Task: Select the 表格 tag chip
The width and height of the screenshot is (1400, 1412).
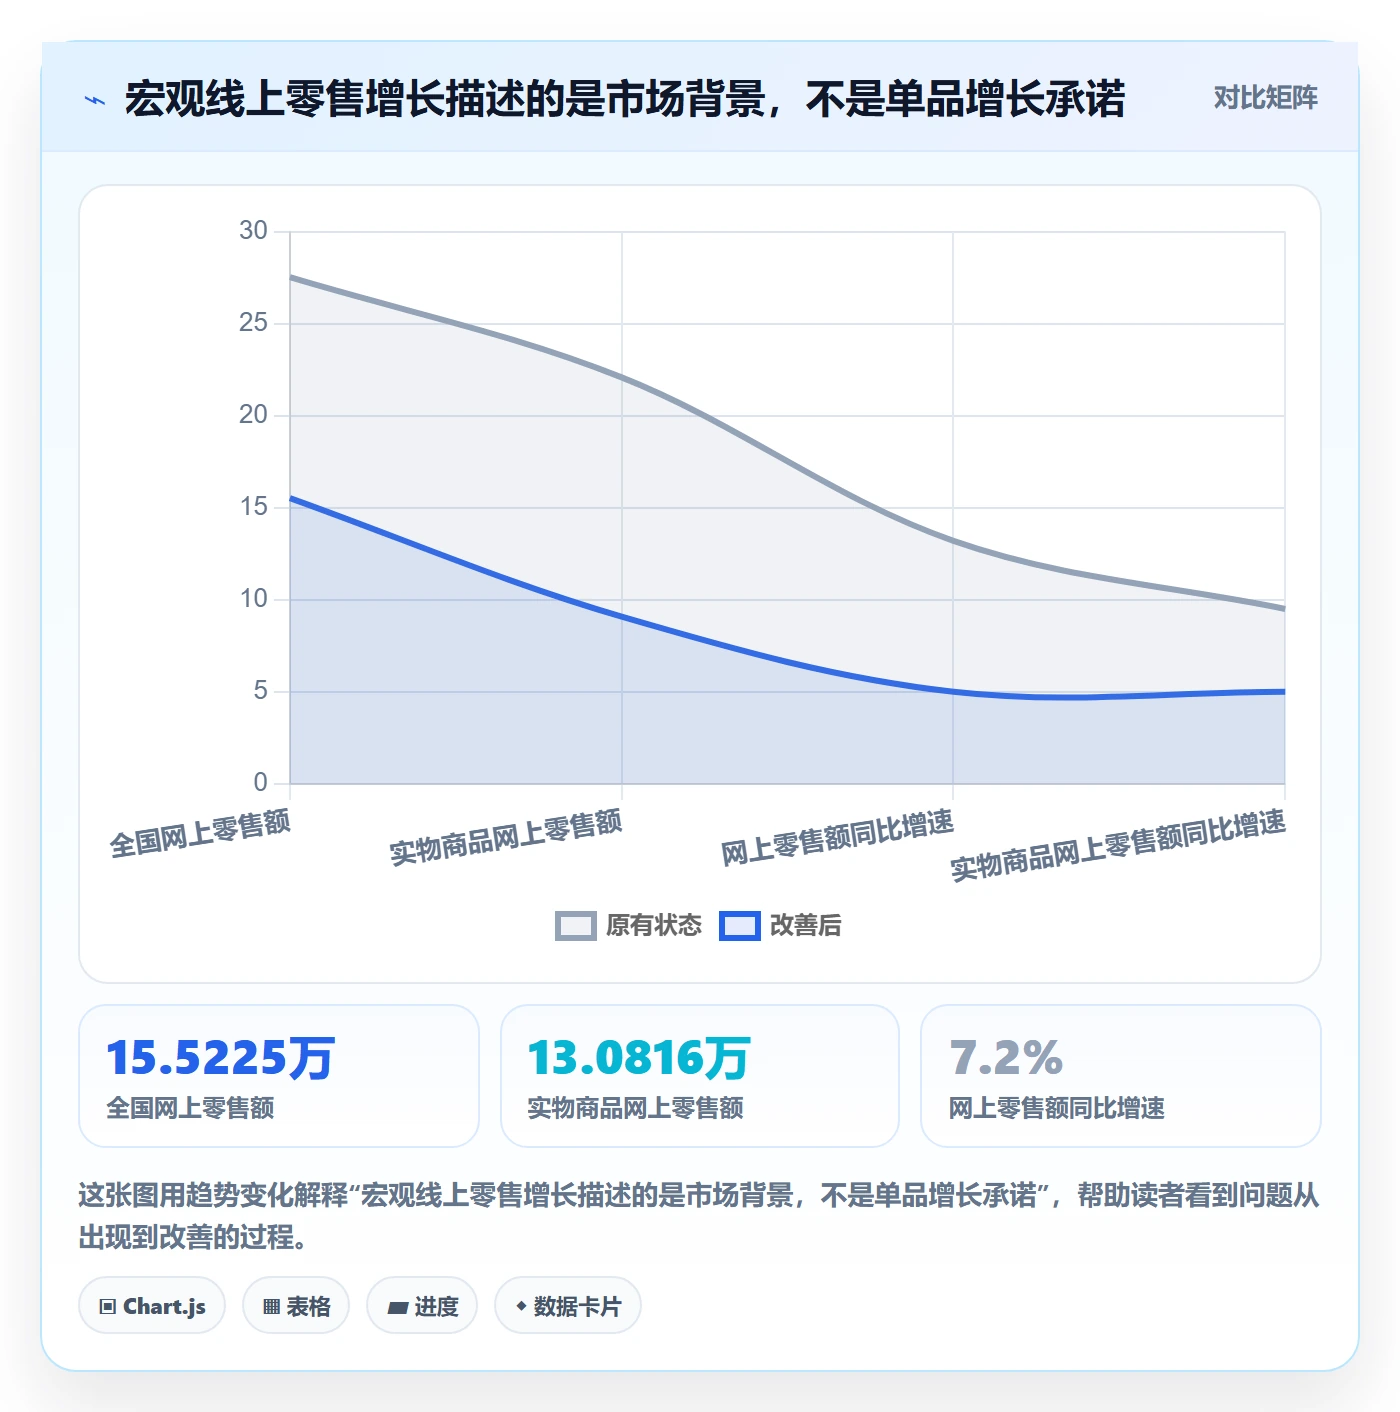Action: click(x=296, y=1306)
